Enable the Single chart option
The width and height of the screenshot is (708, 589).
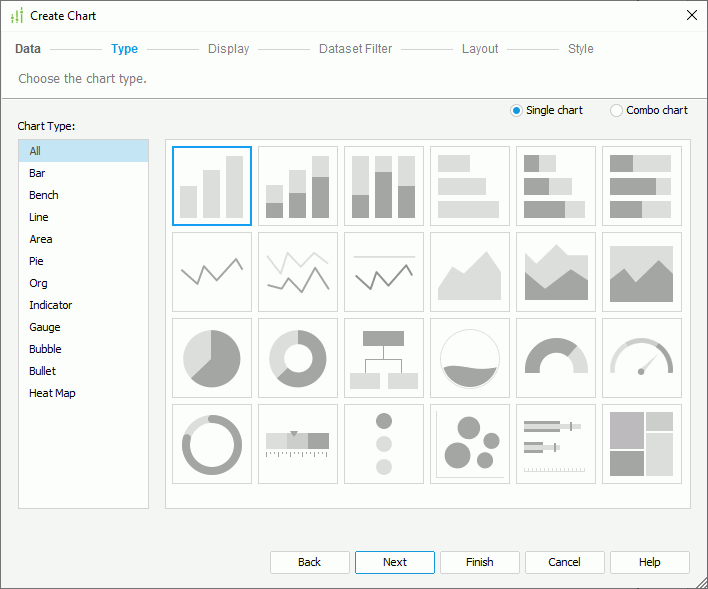516,110
